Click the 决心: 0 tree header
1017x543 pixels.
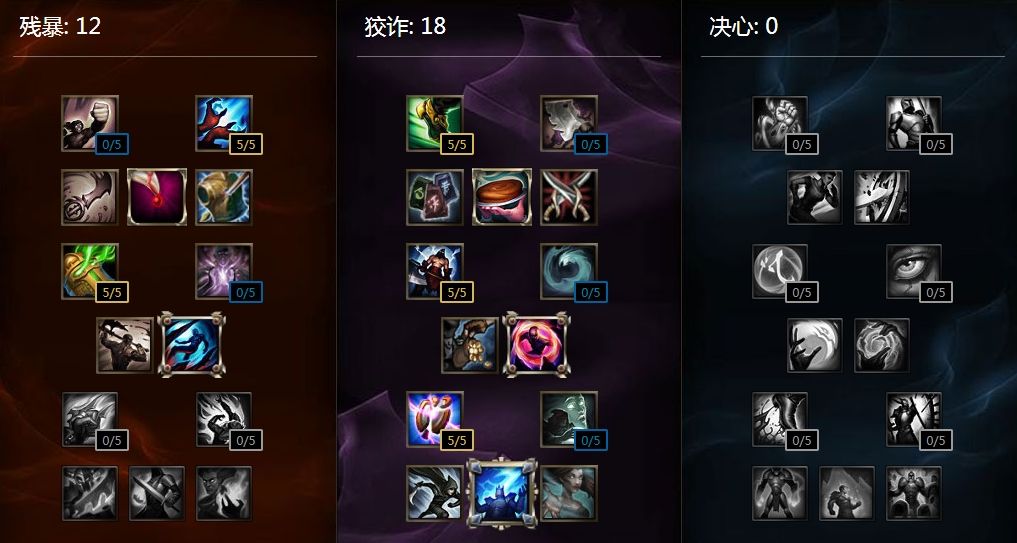point(743,27)
